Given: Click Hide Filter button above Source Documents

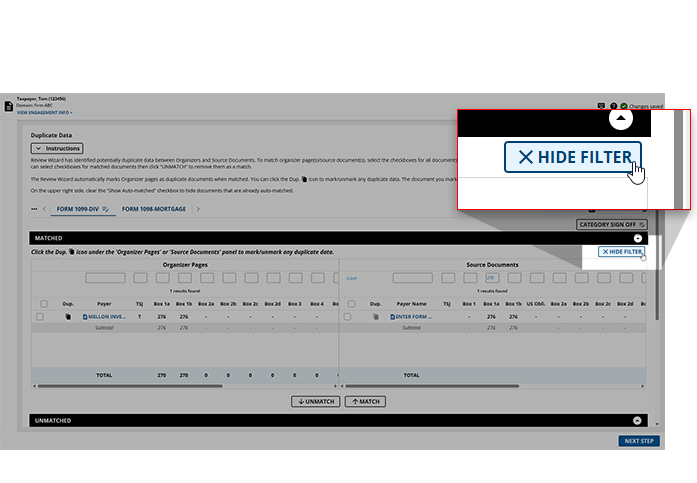Looking at the screenshot, I should coord(621,251).
